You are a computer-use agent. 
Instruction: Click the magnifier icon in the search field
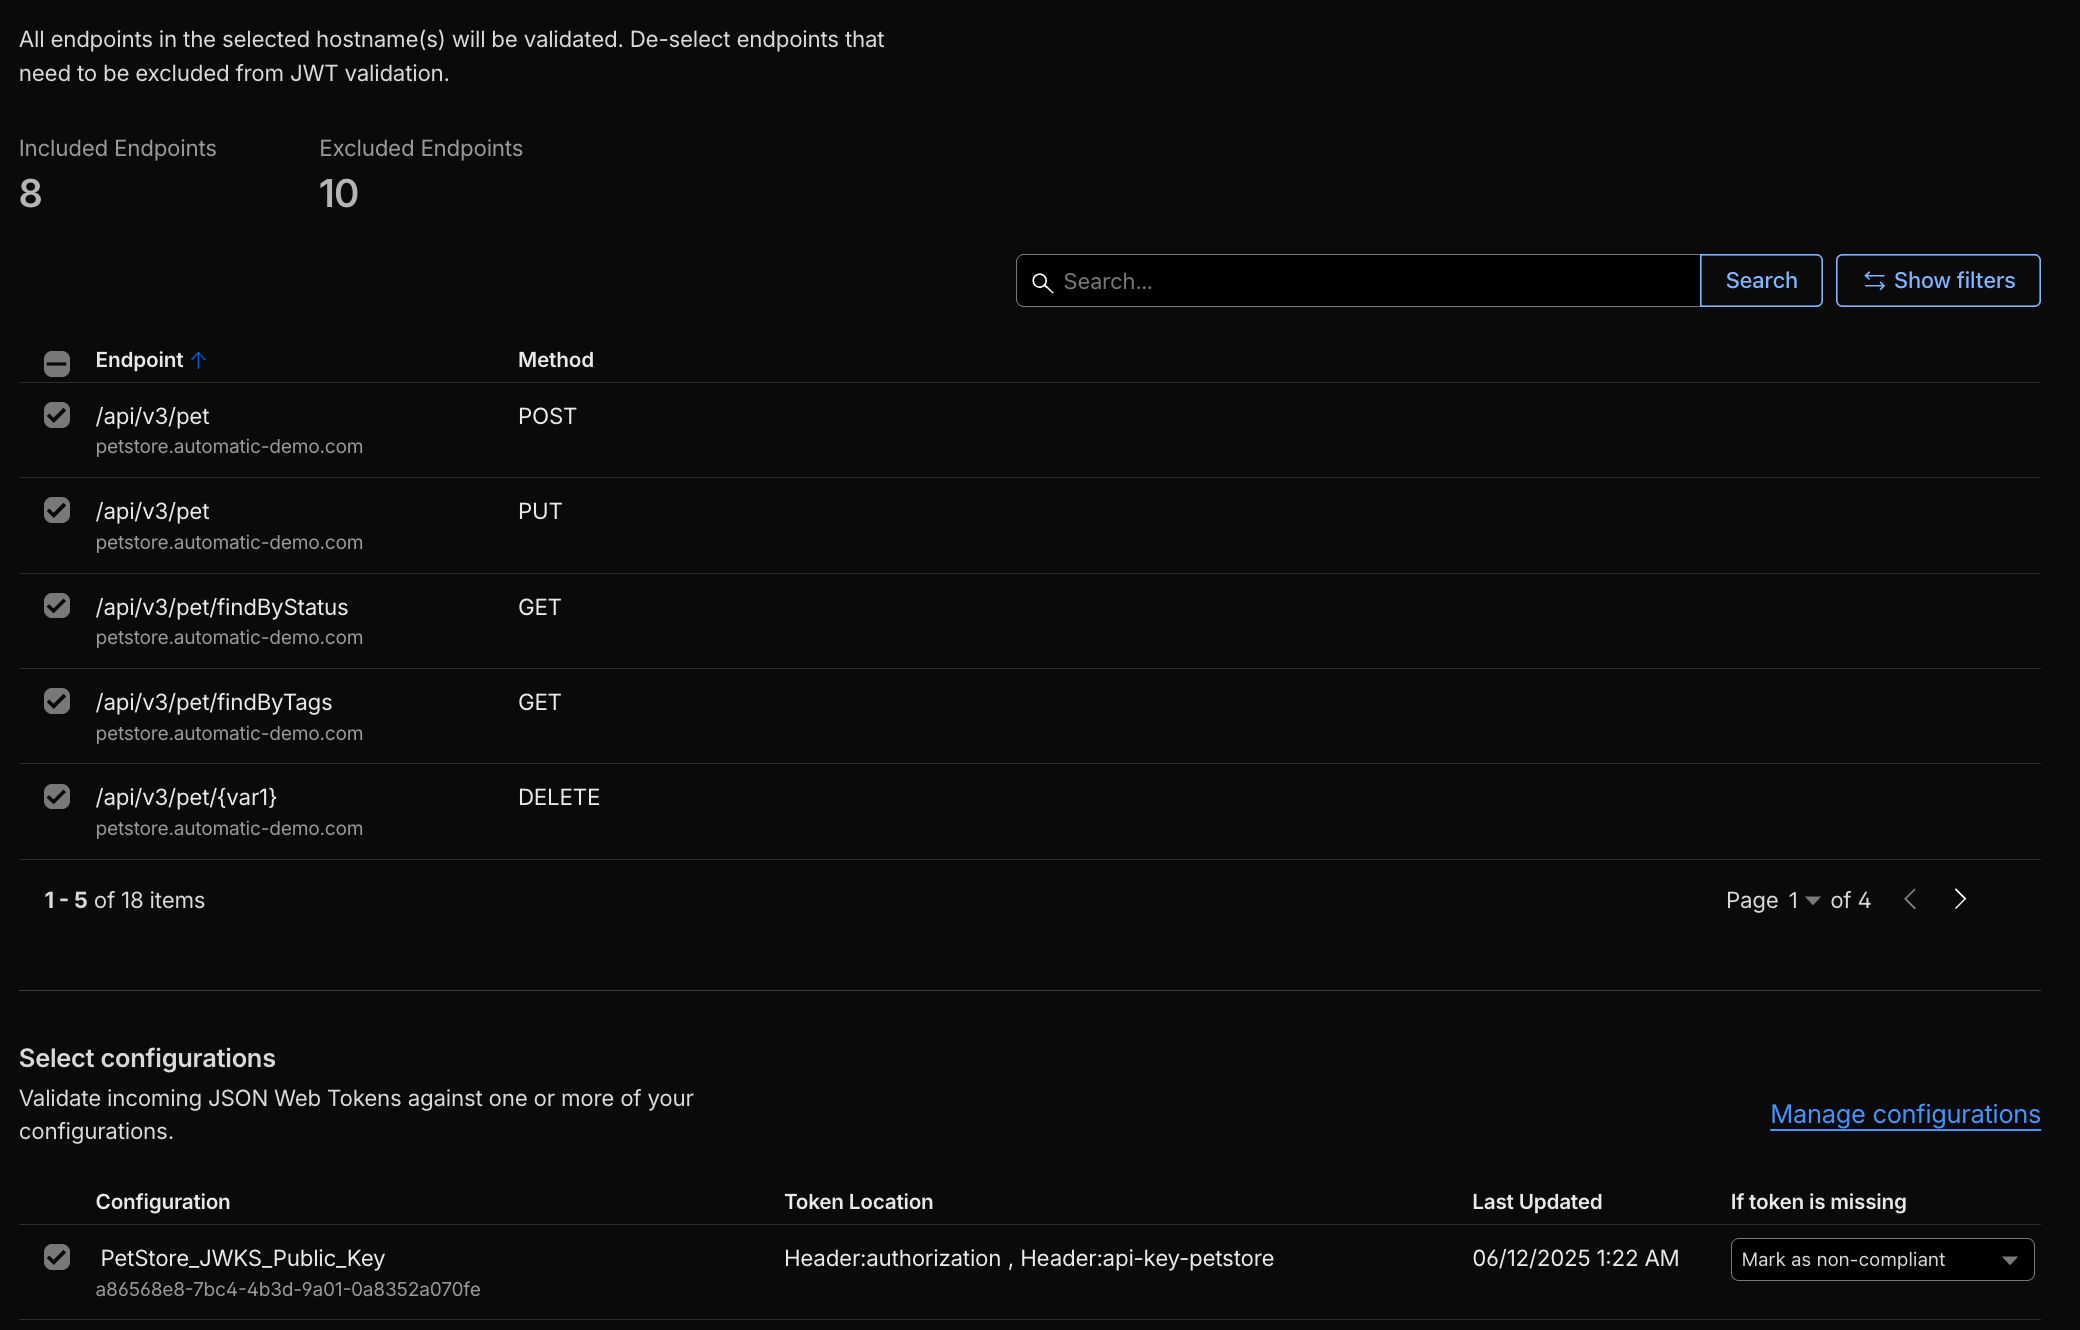coord(1043,283)
